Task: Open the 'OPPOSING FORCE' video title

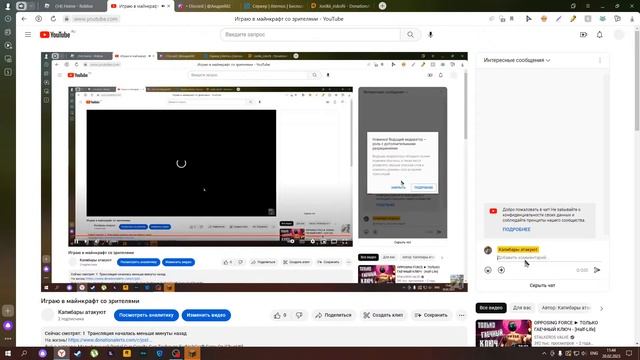Action: 566,326
